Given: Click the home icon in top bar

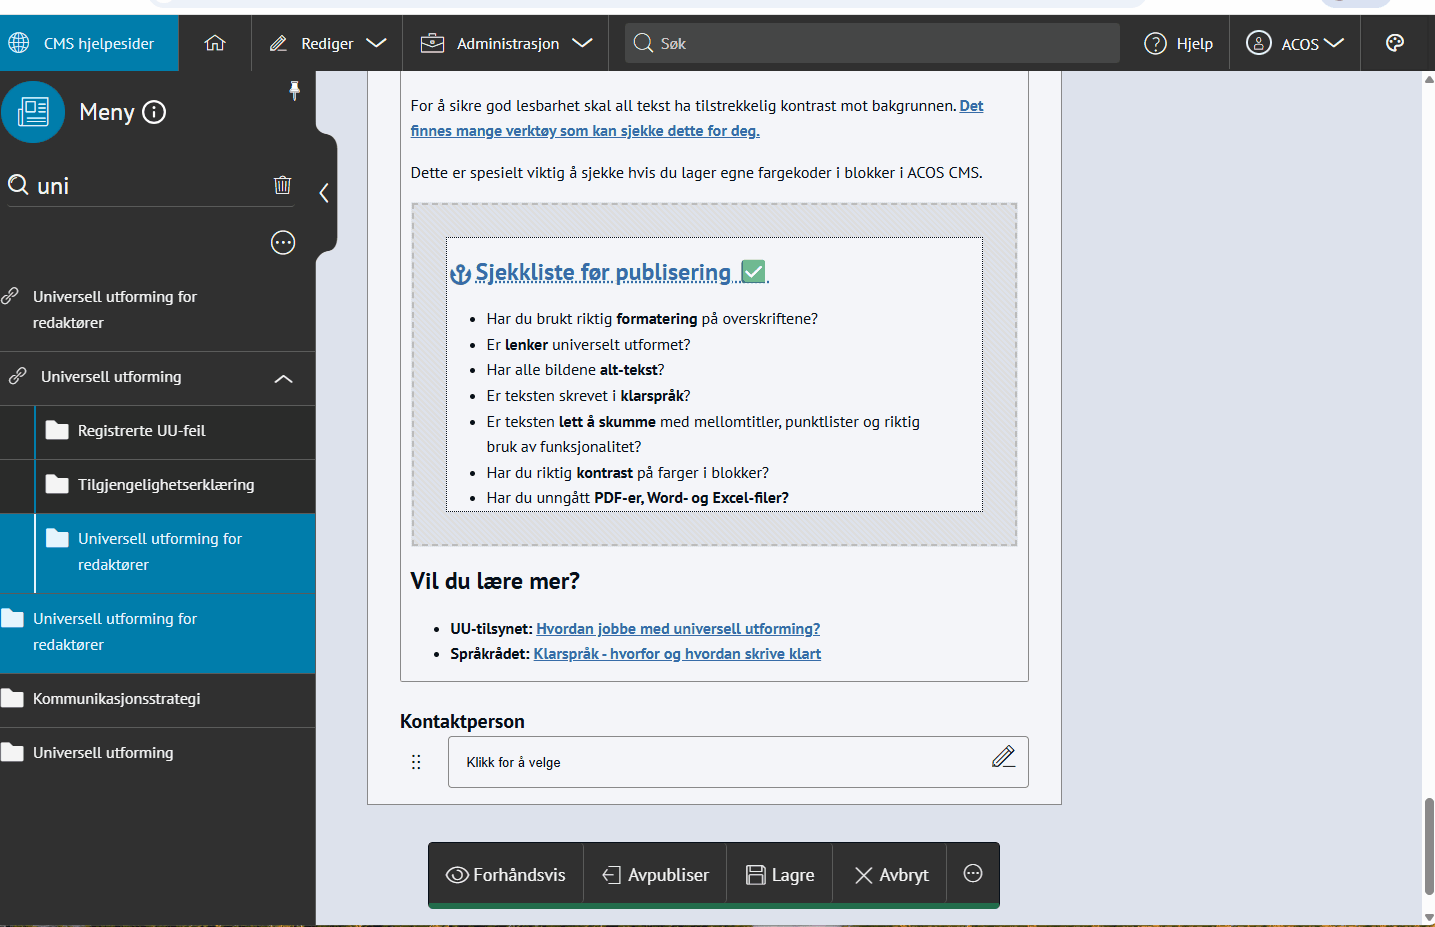Looking at the screenshot, I should (x=215, y=43).
